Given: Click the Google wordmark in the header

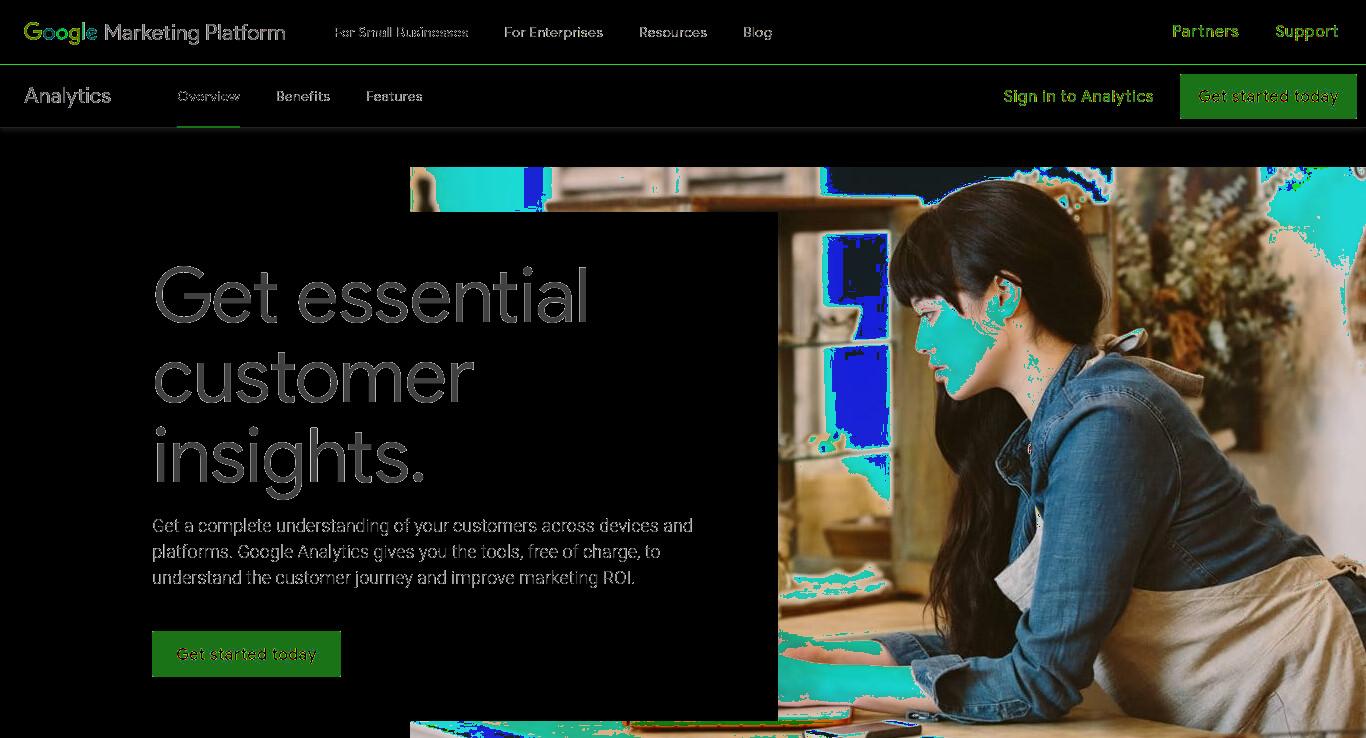Looking at the screenshot, I should pyautogui.click(x=60, y=32).
